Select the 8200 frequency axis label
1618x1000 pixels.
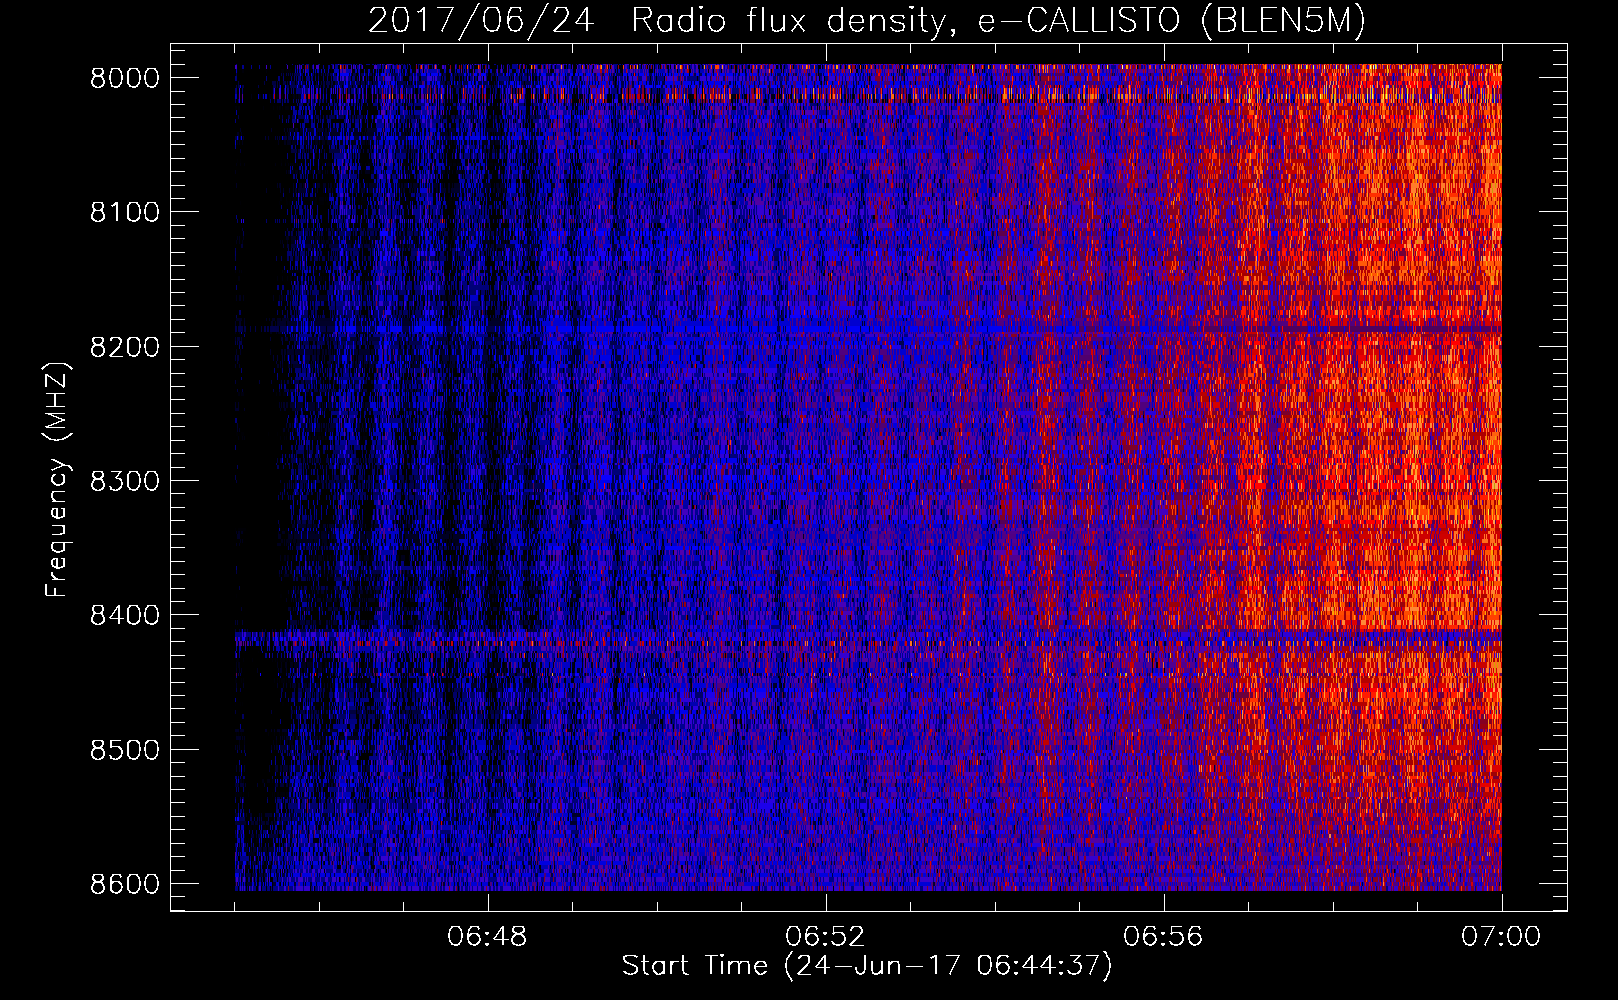coord(124,346)
